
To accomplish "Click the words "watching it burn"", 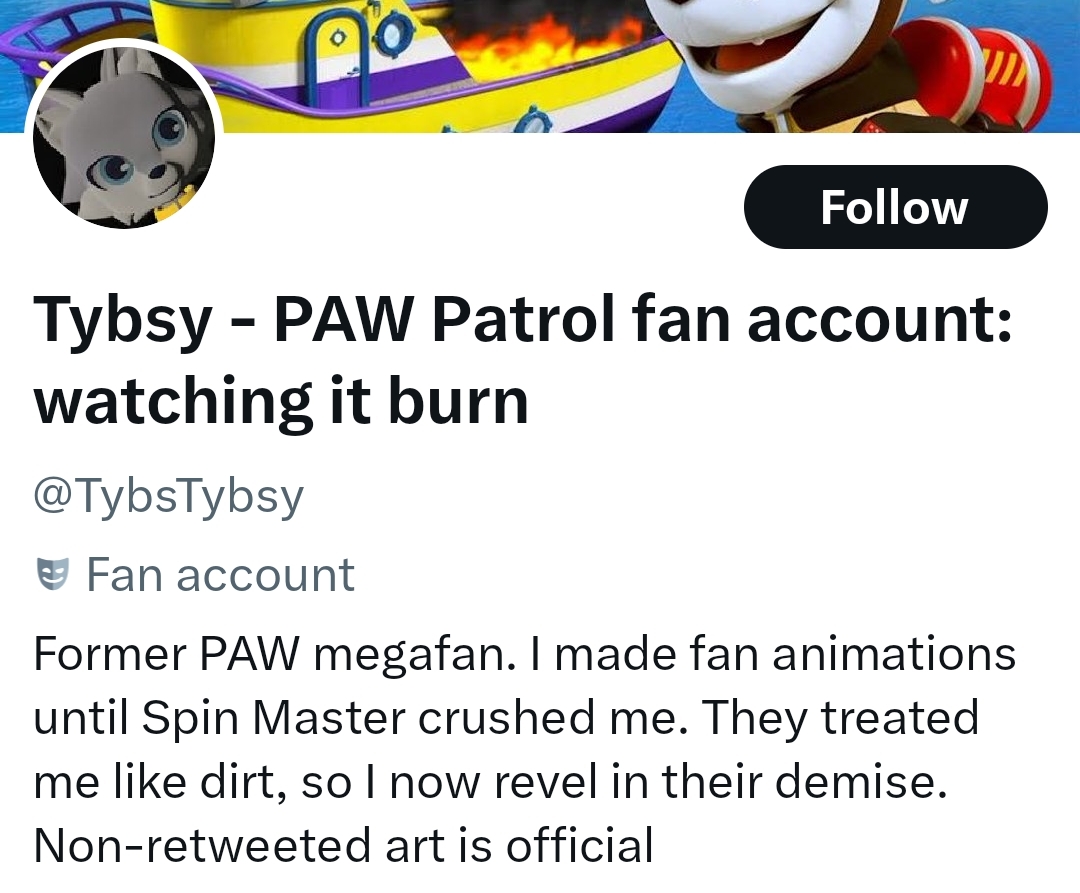I will pyautogui.click(x=281, y=401).
